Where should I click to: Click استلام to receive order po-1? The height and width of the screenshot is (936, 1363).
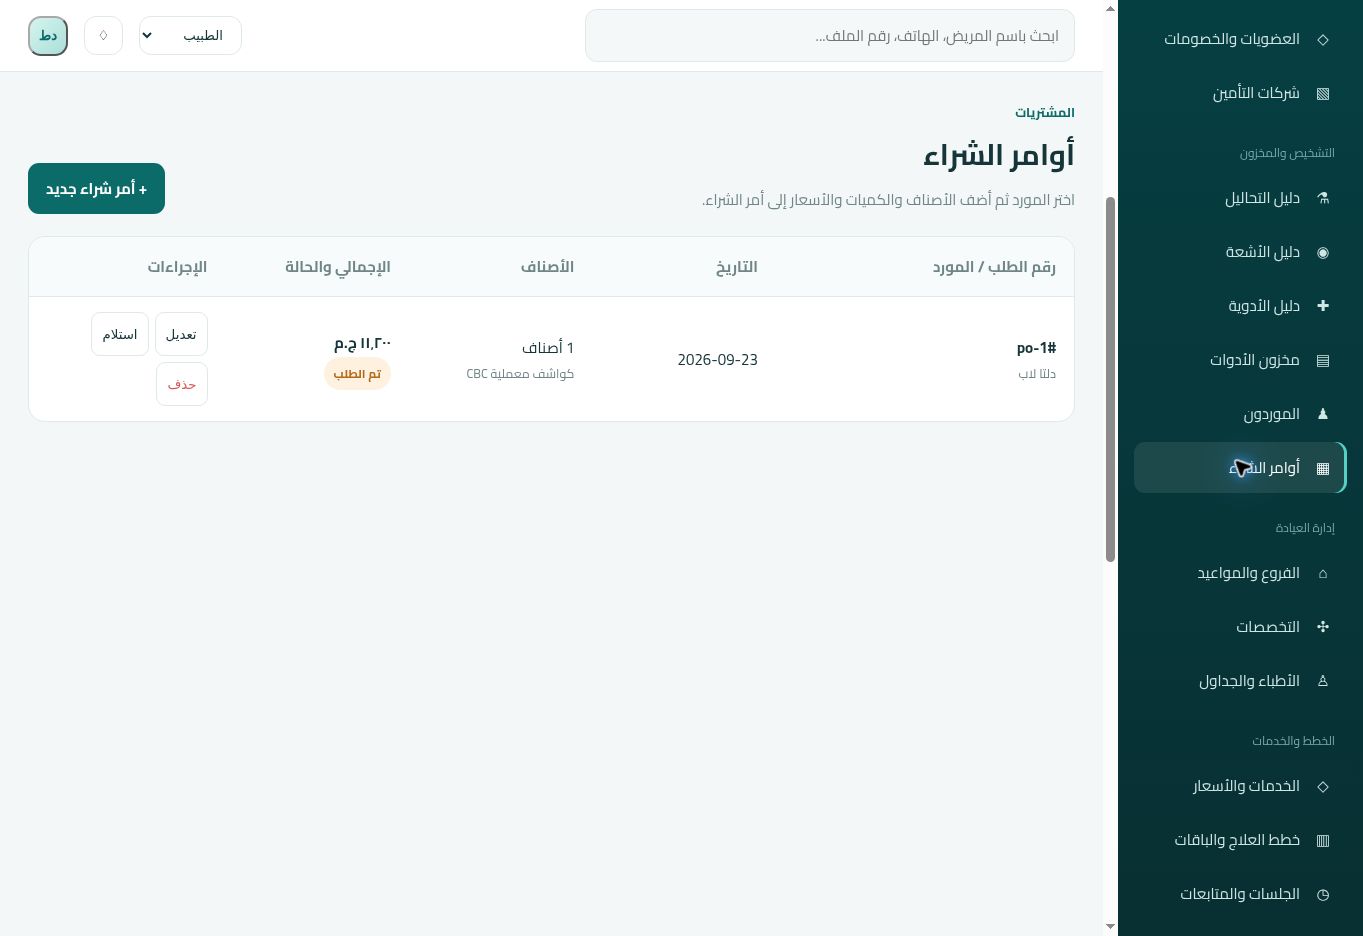coord(120,334)
